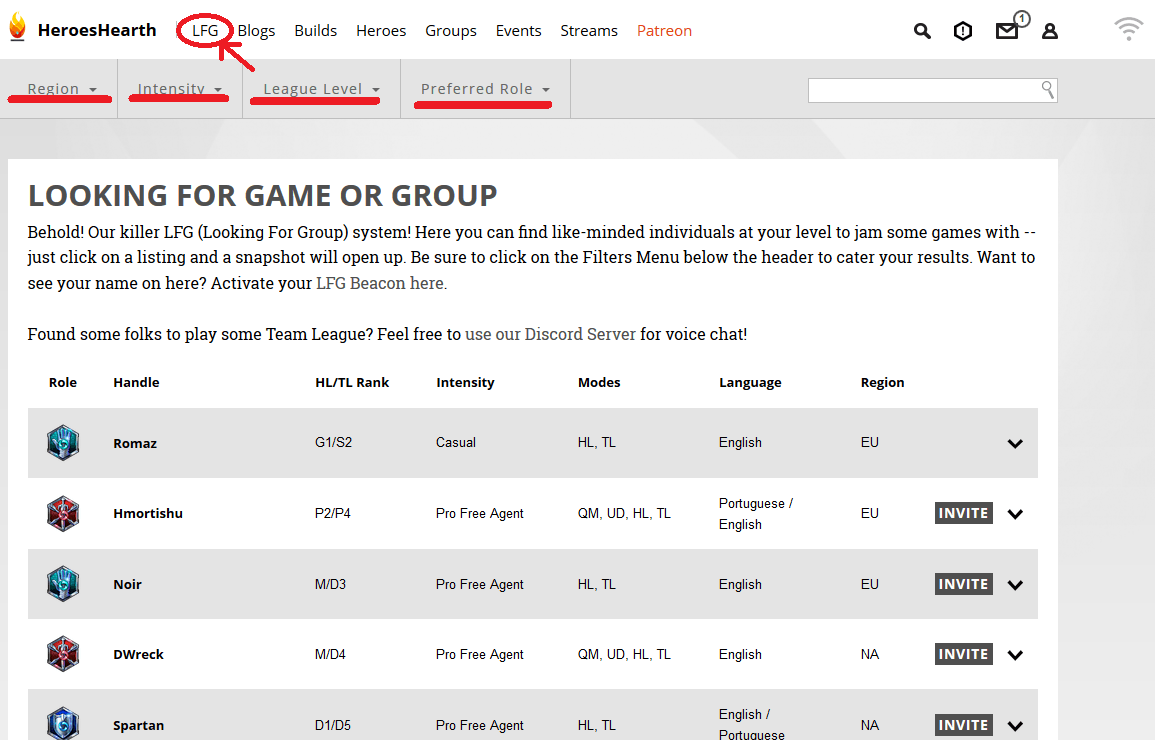This screenshot has width=1155, height=740.
Task: Open the Streams nav item
Action: [589, 31]
